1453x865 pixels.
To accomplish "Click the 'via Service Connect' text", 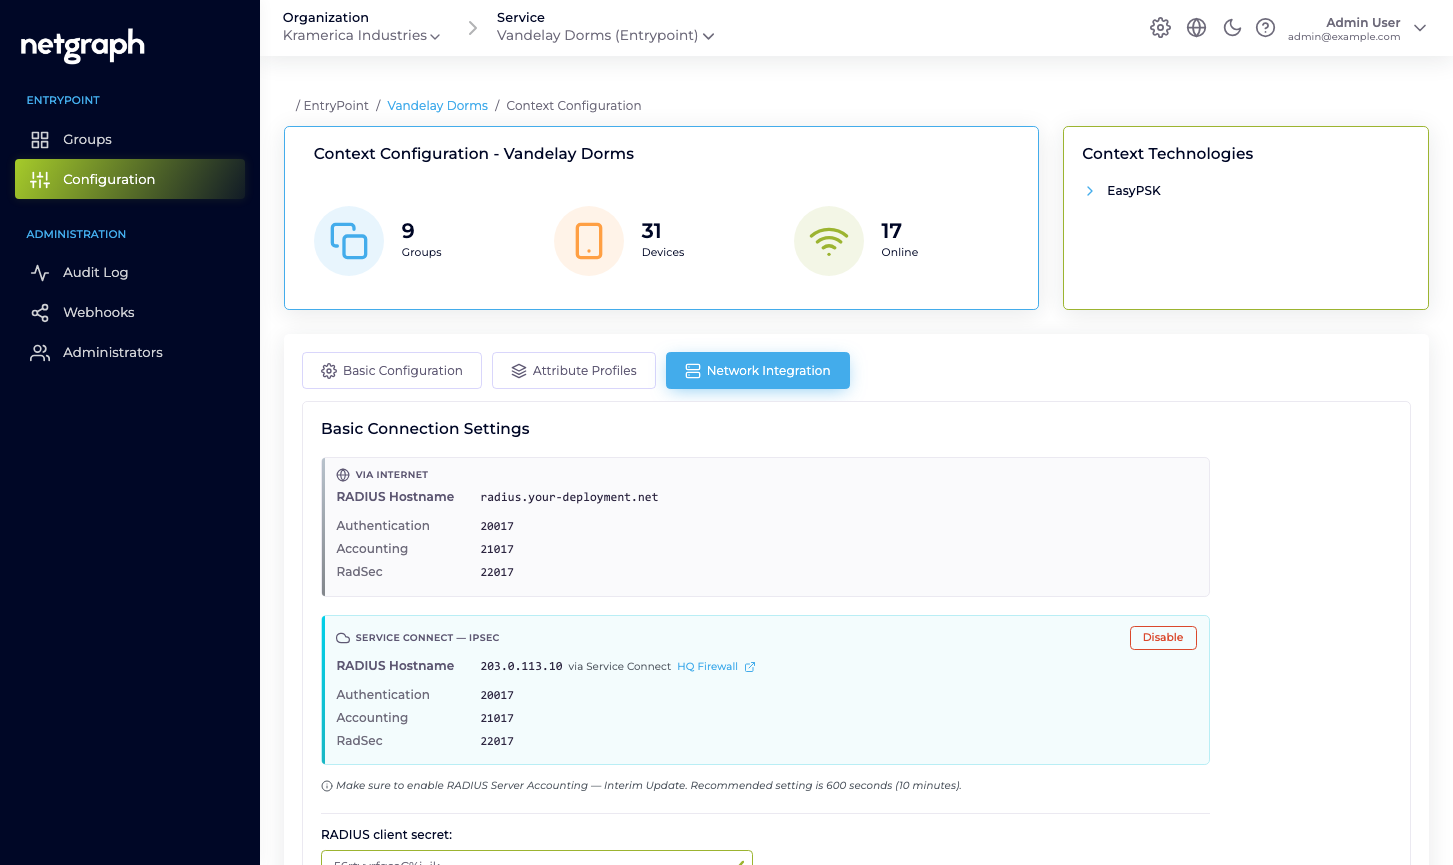I will coord(620,667).
